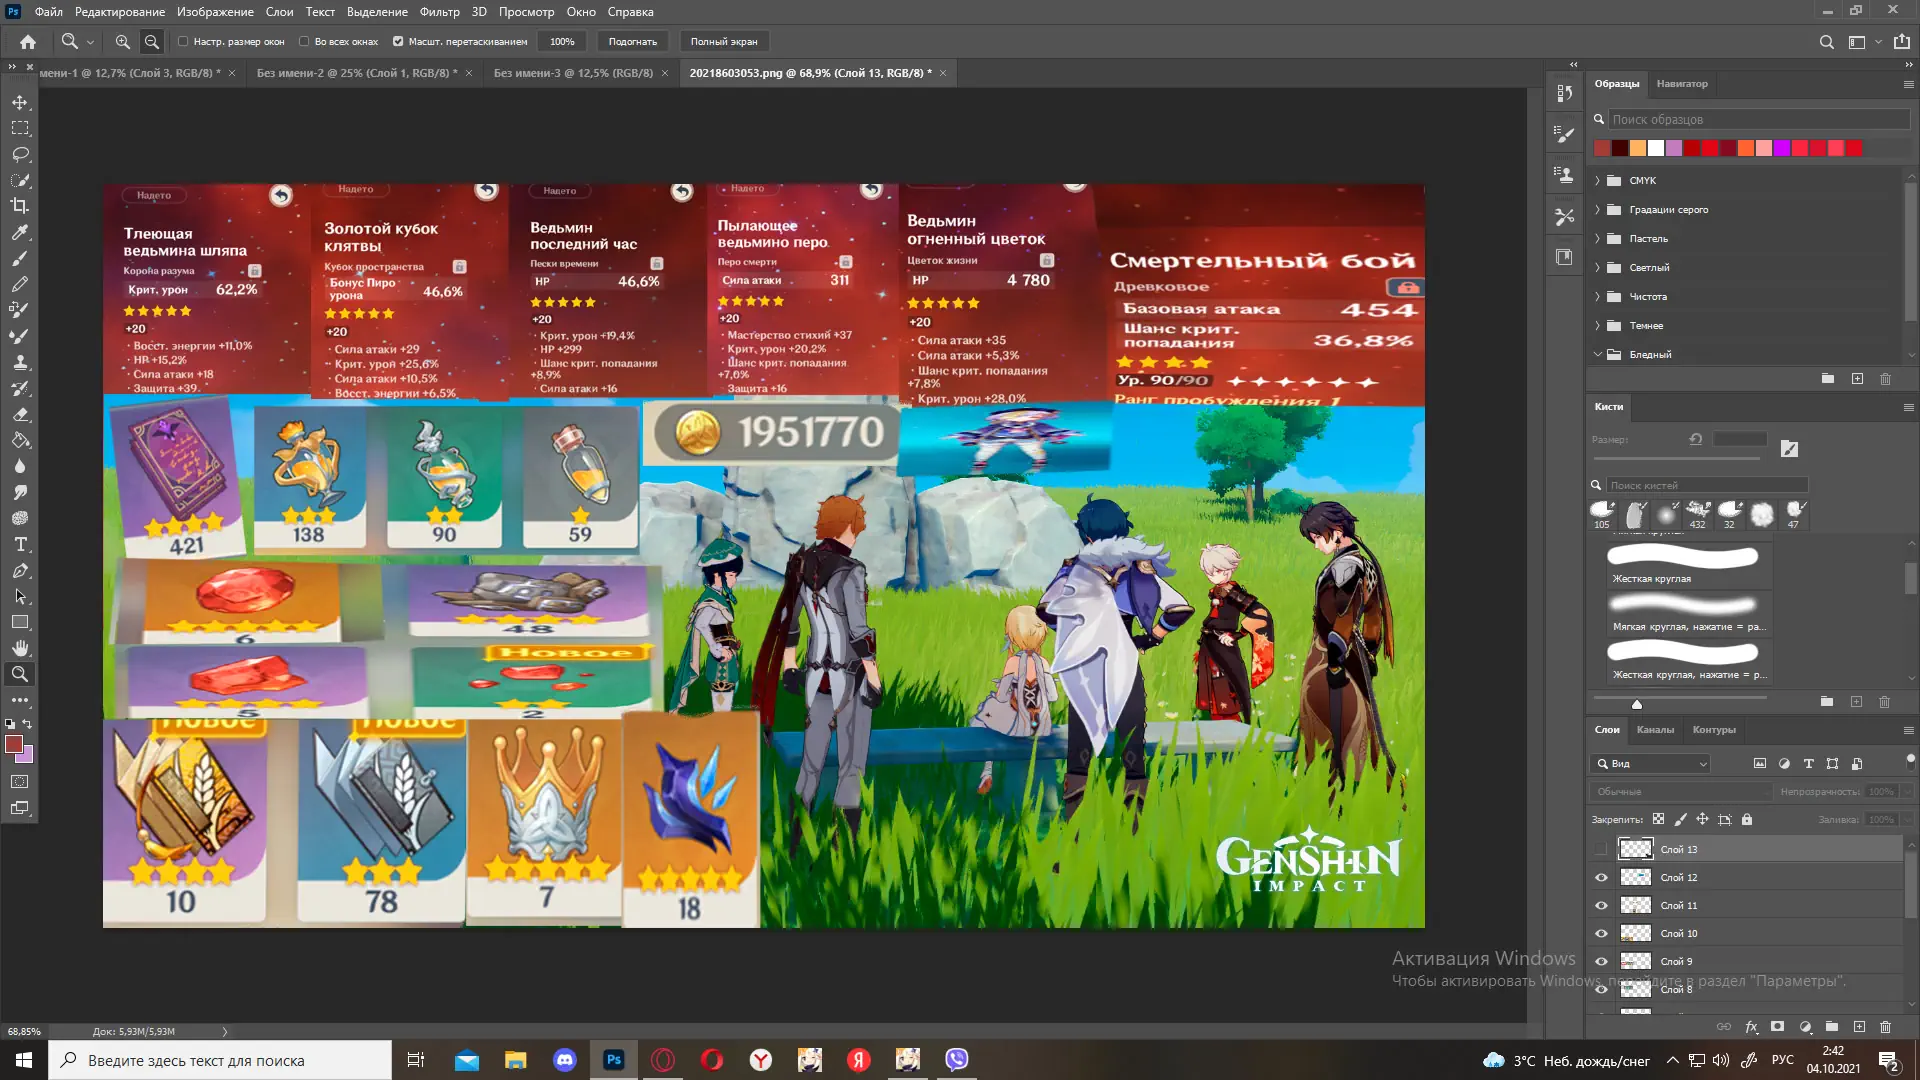
Task: Select the Move tool
Action: tap(20, 102)
